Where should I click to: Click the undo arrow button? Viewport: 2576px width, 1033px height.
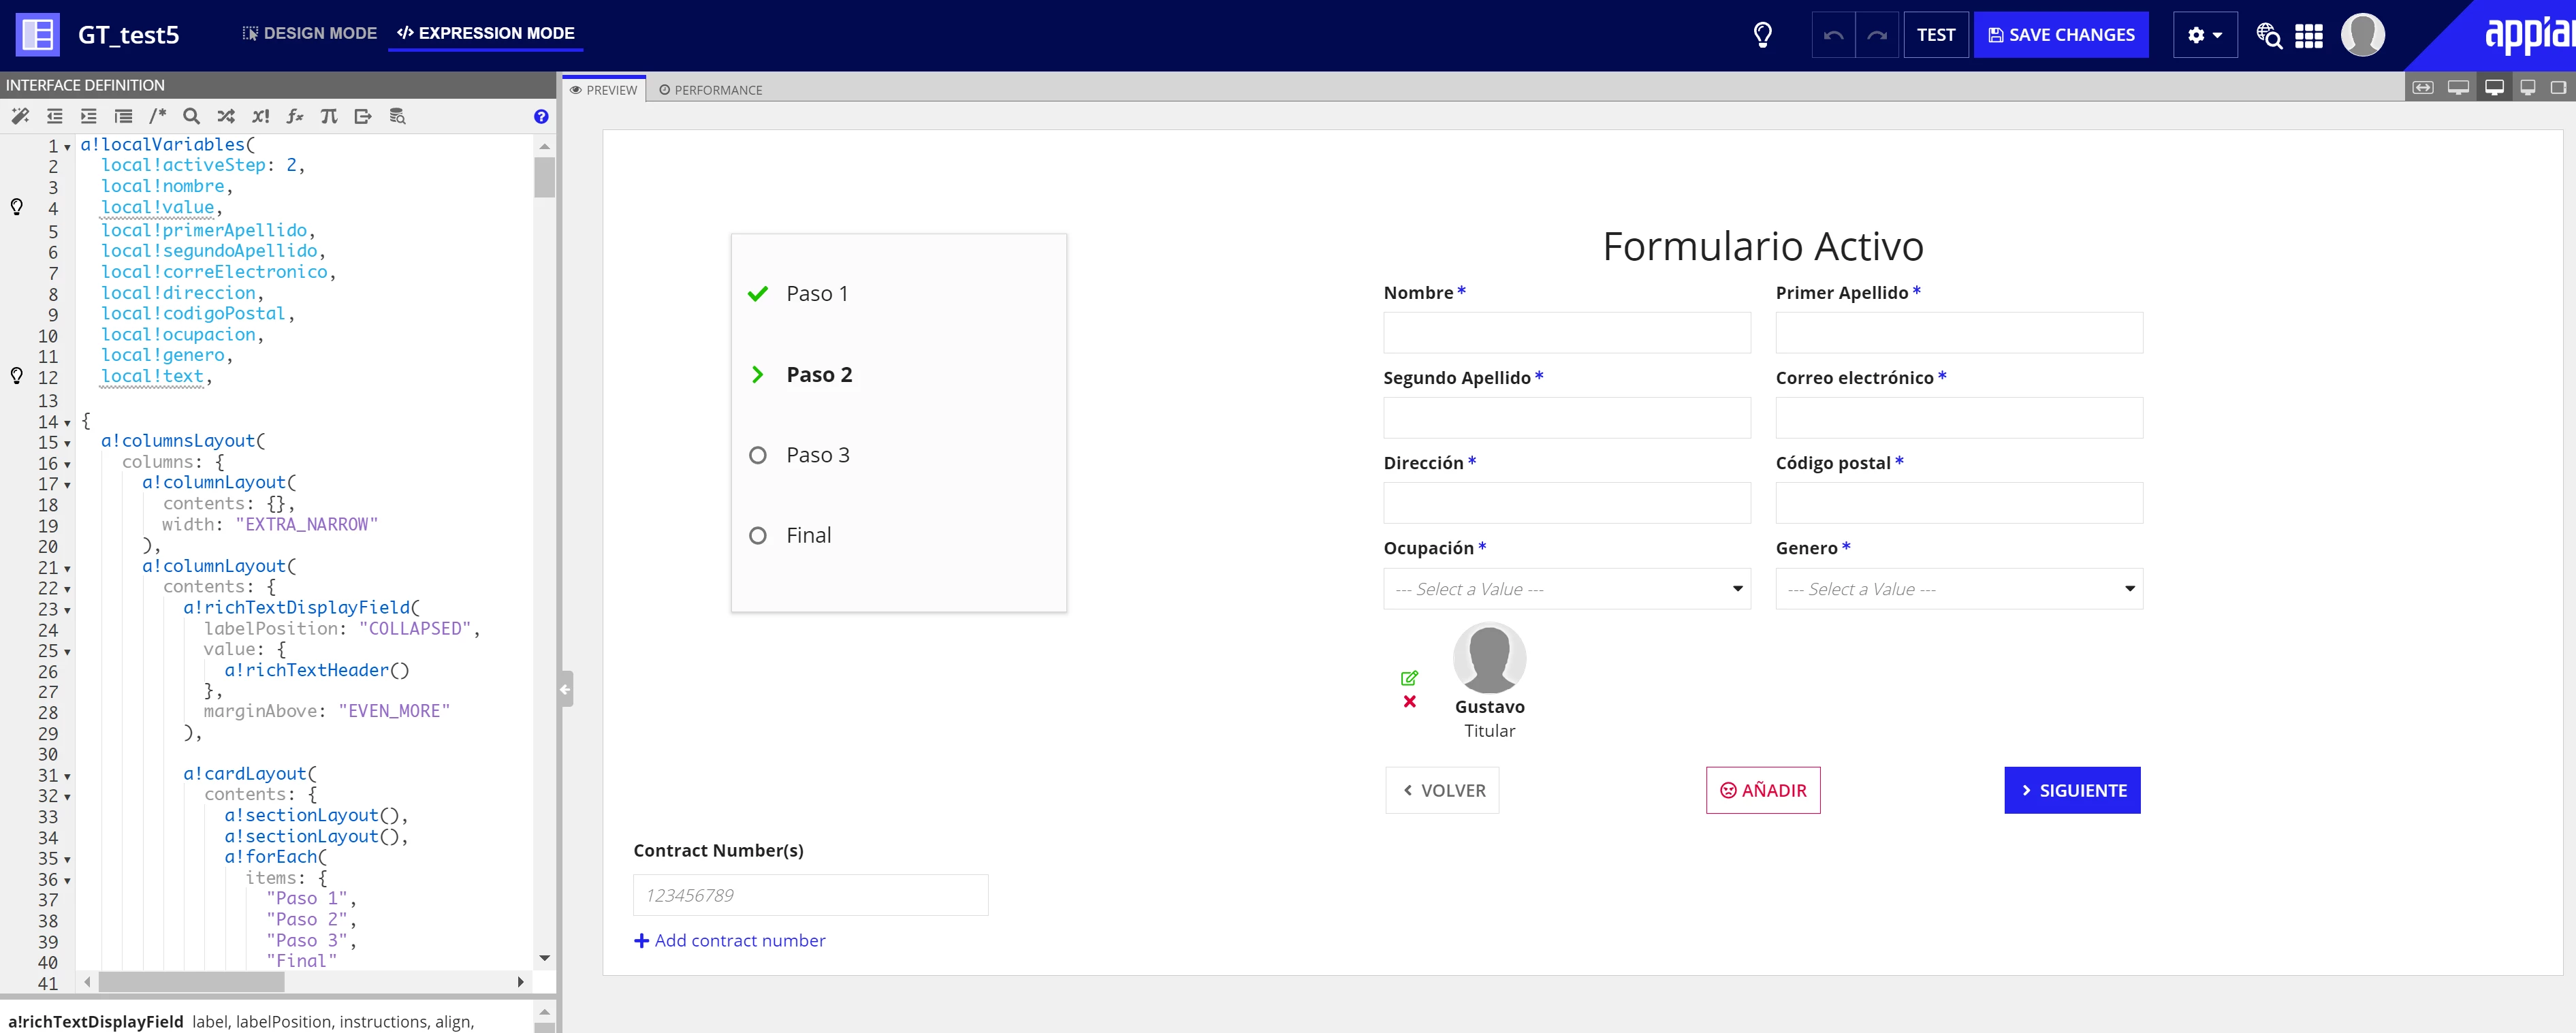1833,35
